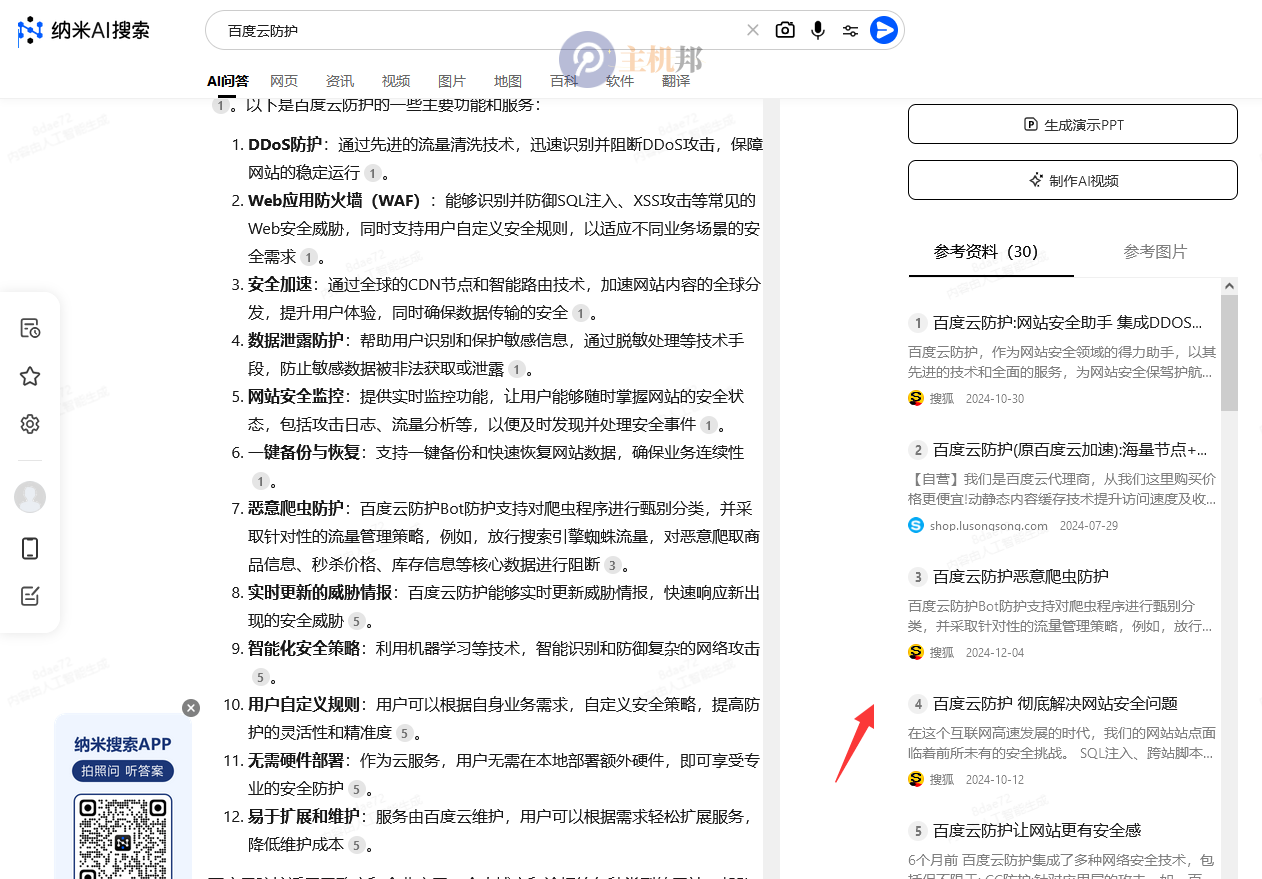Click the user avatar in sidebar
The width and height of the screenshot is (1262, 879).
coord(30,497)
